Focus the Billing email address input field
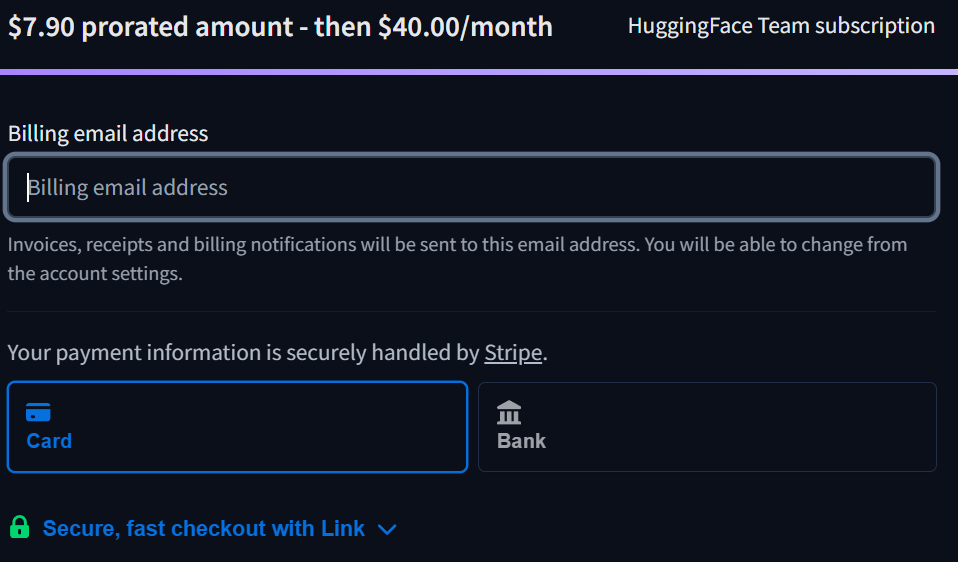Viewport: 958px width, 562px height. click(472, 187)
